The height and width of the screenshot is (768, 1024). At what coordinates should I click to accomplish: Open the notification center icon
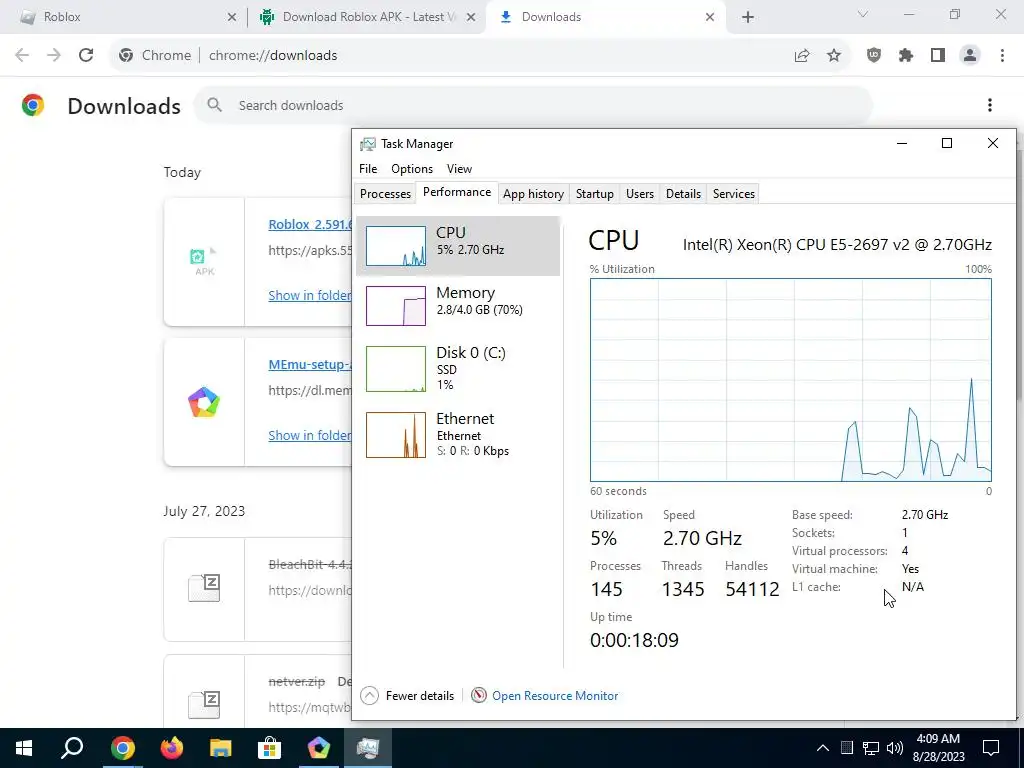coord(991,748)
